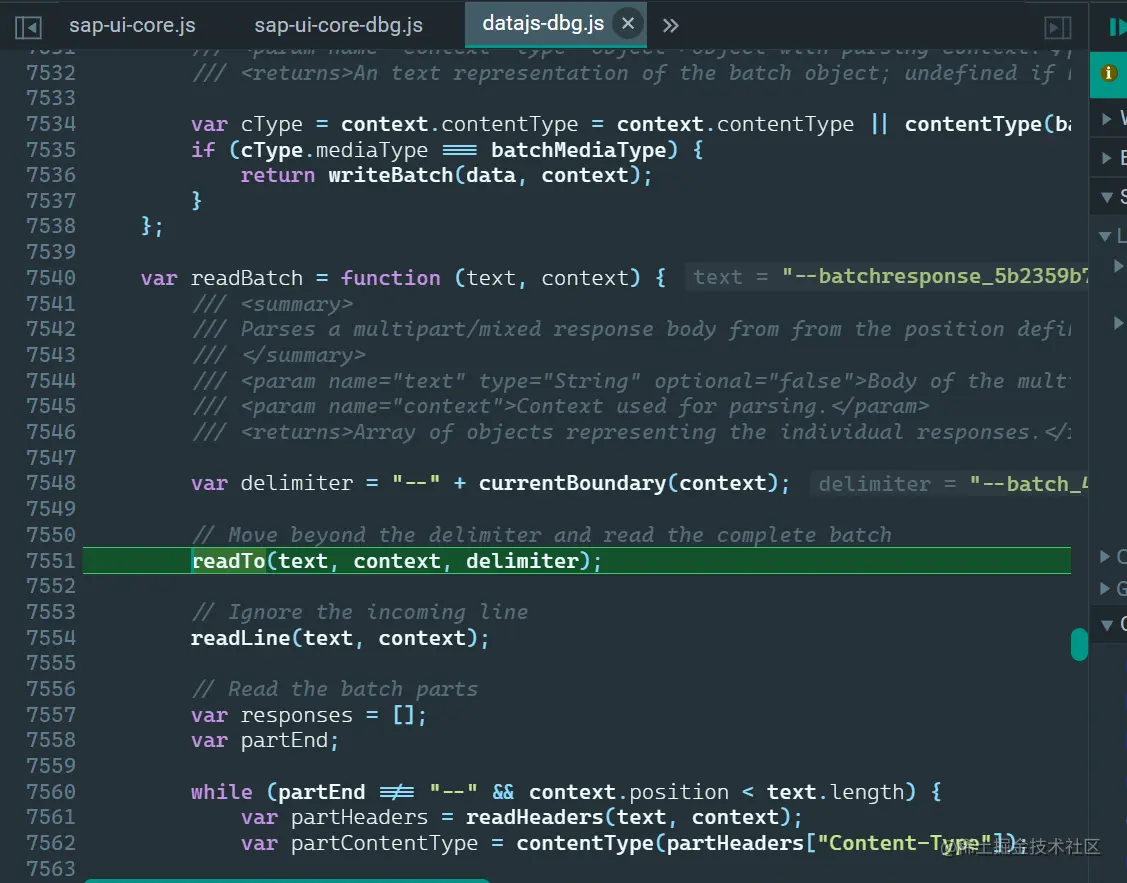Viewport: 1127px width, 883px height.
Task: Click the highlighted readTo call
Action: 229,560
